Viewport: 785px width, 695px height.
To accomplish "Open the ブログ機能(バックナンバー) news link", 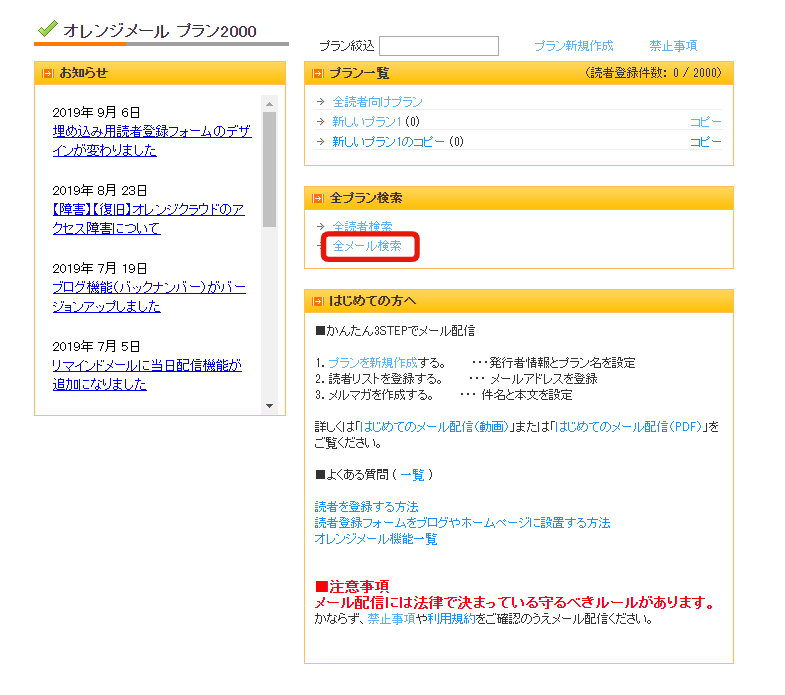I will click(149, 296).
